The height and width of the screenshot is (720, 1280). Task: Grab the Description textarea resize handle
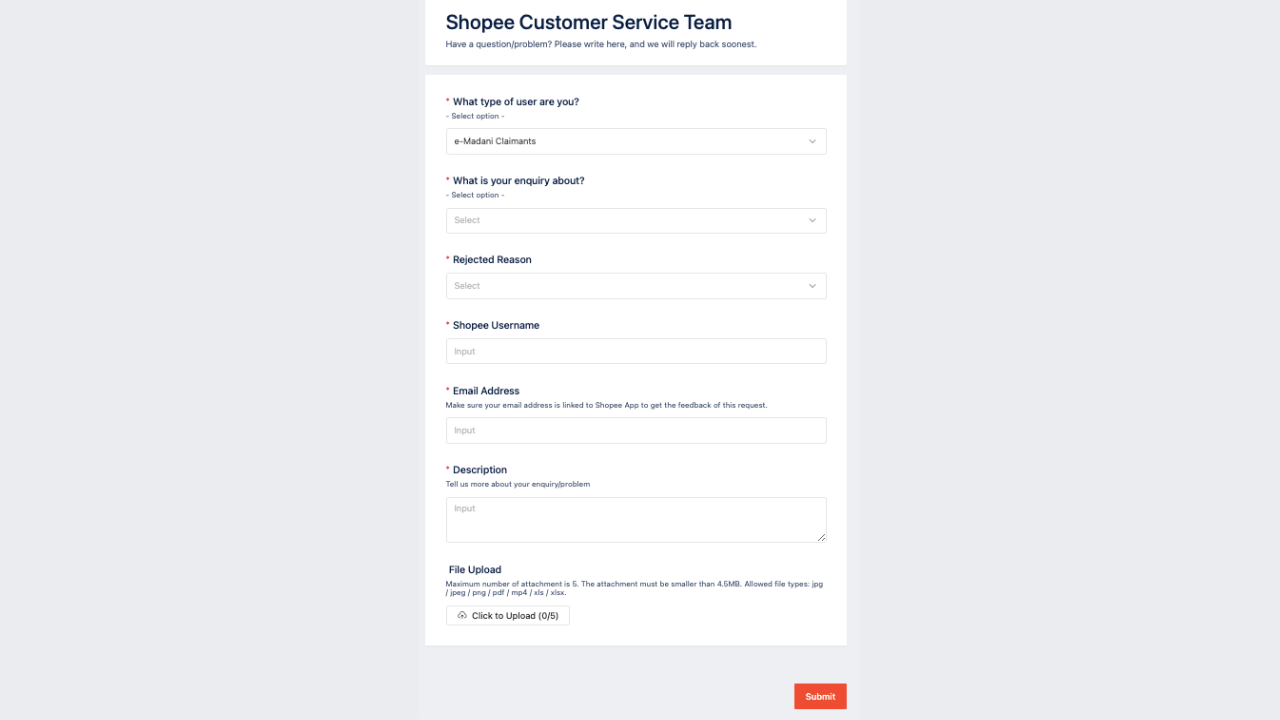point(822,538)
